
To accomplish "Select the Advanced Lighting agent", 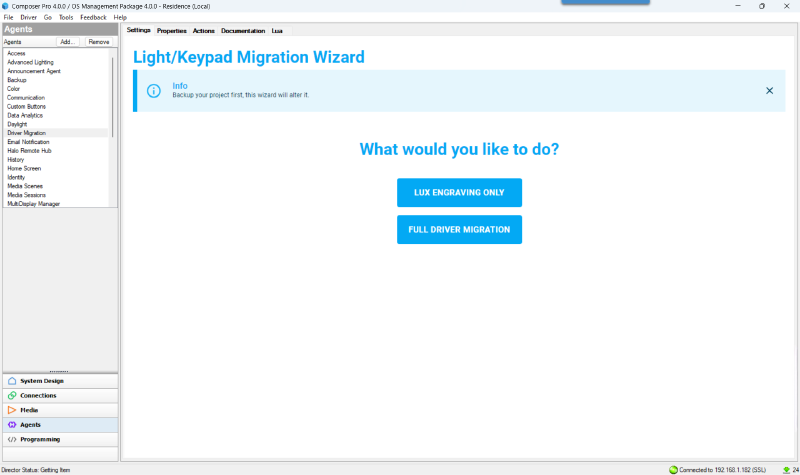I will (30, 62).
